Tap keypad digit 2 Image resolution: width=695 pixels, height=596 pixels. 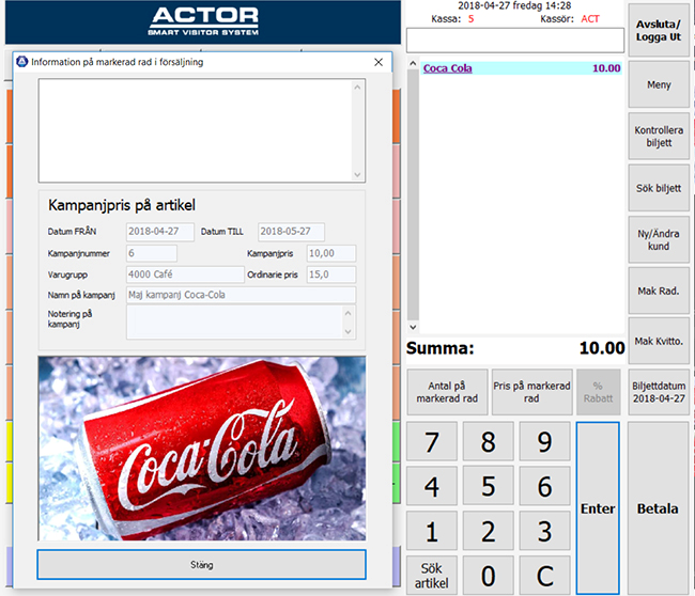coord(488,531)
